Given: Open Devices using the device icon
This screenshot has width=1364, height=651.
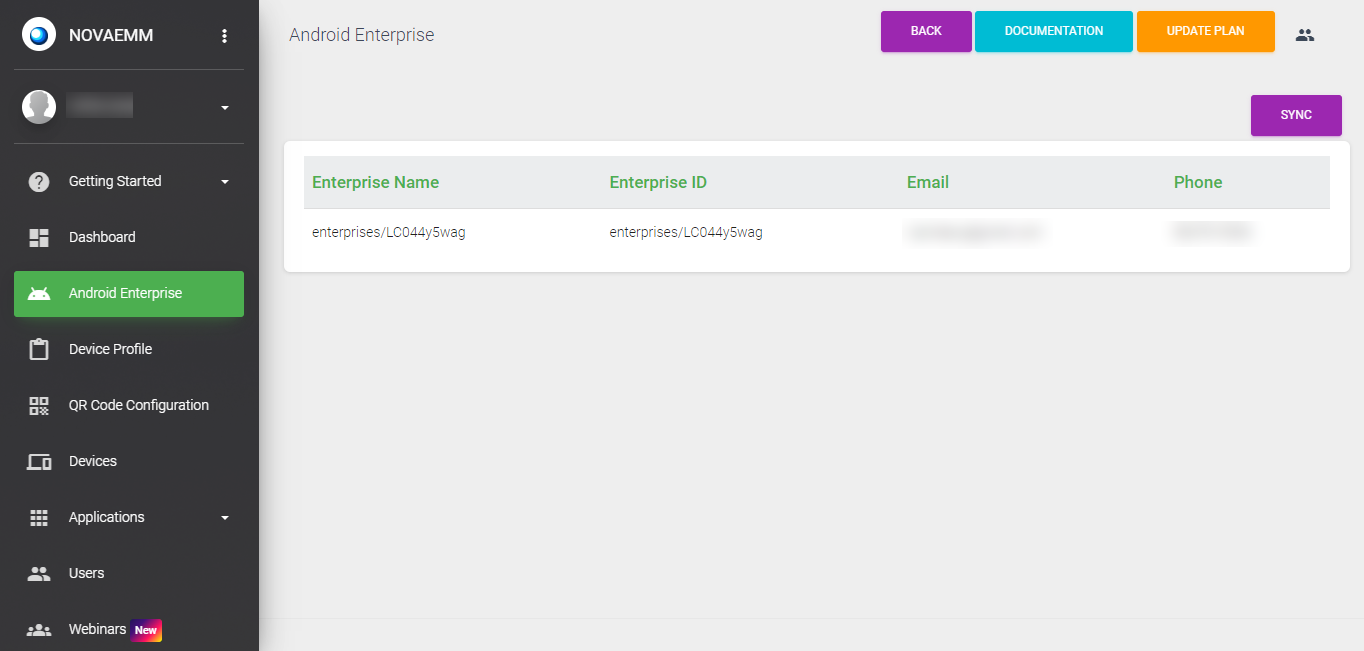Looking at the screenshot, I should click(x=38, y=461).
